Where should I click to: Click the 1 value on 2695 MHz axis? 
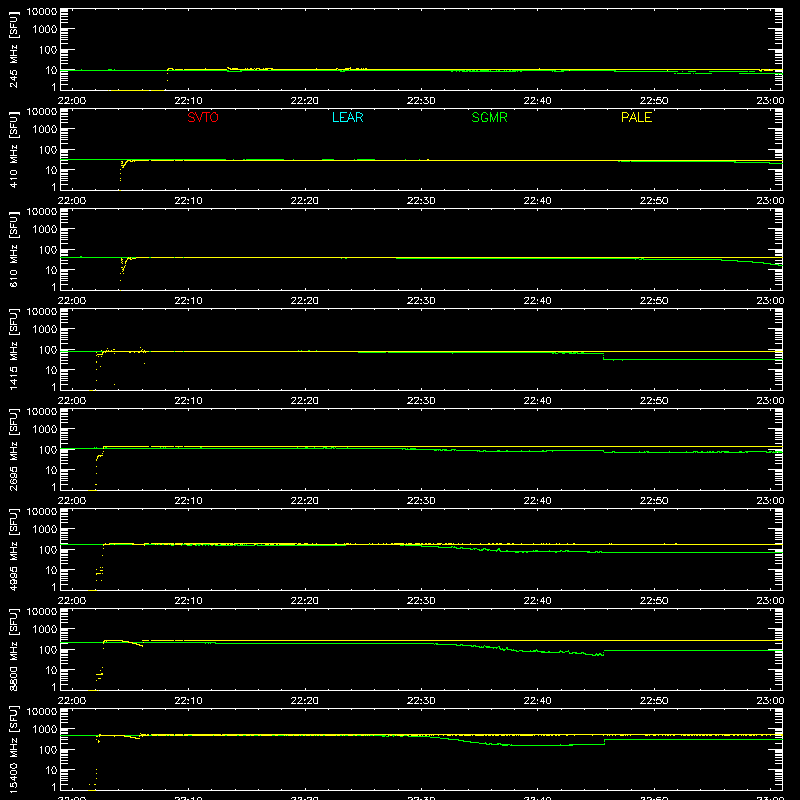[54, 487]
